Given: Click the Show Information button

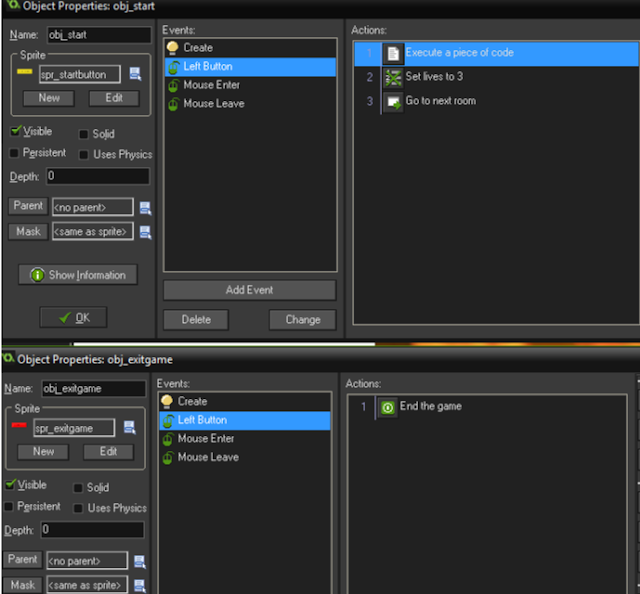Looking at the screenshot, I should pyautogui.click(x=78, y=275).
